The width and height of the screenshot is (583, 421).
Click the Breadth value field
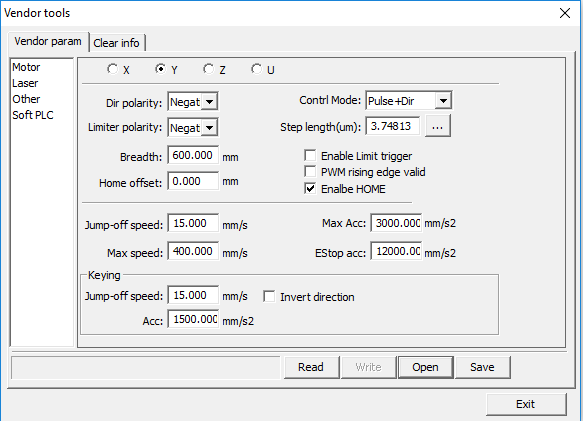coord(193,155)
